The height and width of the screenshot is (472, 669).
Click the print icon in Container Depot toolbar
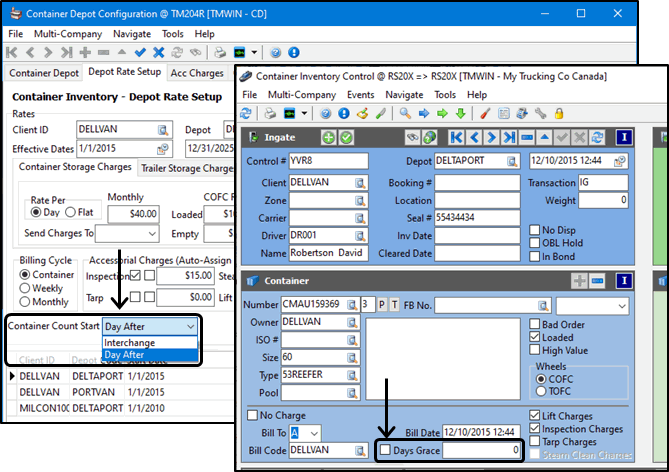click(x=221, y=52)
